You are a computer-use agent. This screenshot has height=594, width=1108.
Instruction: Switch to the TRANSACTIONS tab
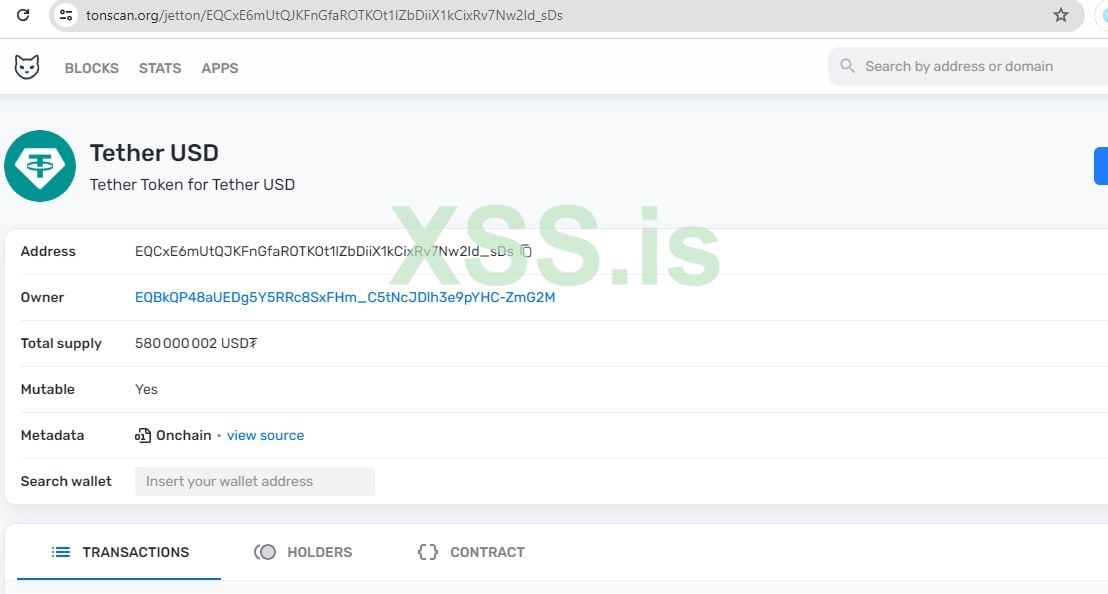point(119,552)
